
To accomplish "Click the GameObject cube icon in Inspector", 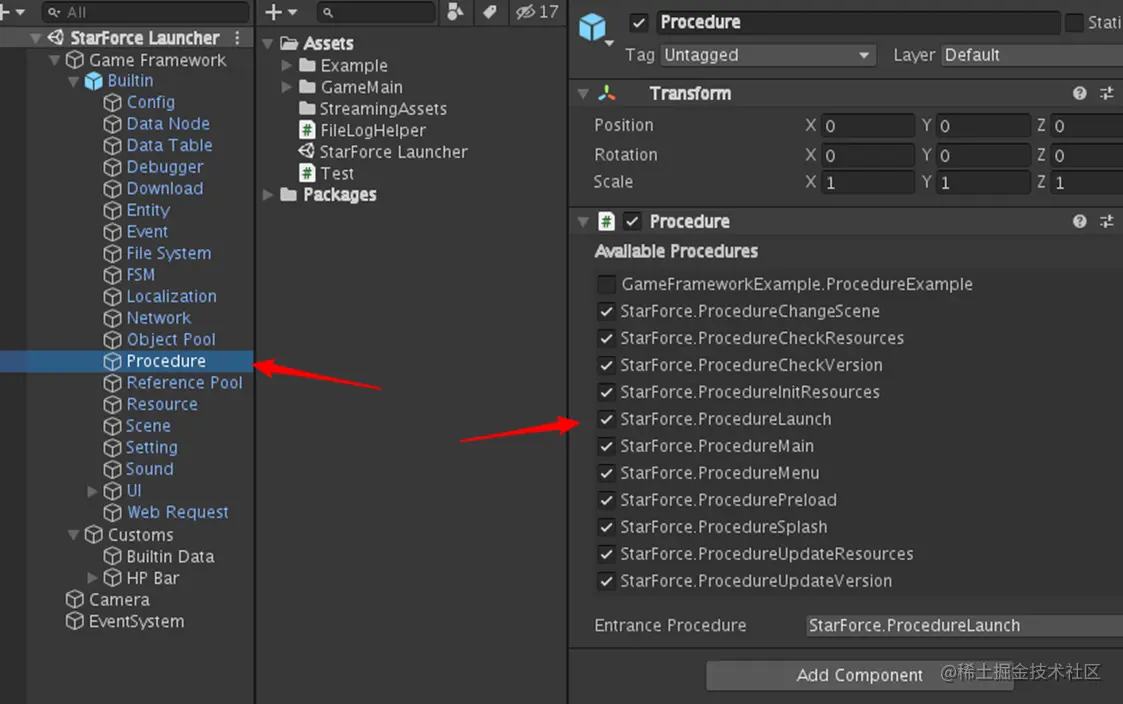I will pyautogui.click(x=592, y=27).
